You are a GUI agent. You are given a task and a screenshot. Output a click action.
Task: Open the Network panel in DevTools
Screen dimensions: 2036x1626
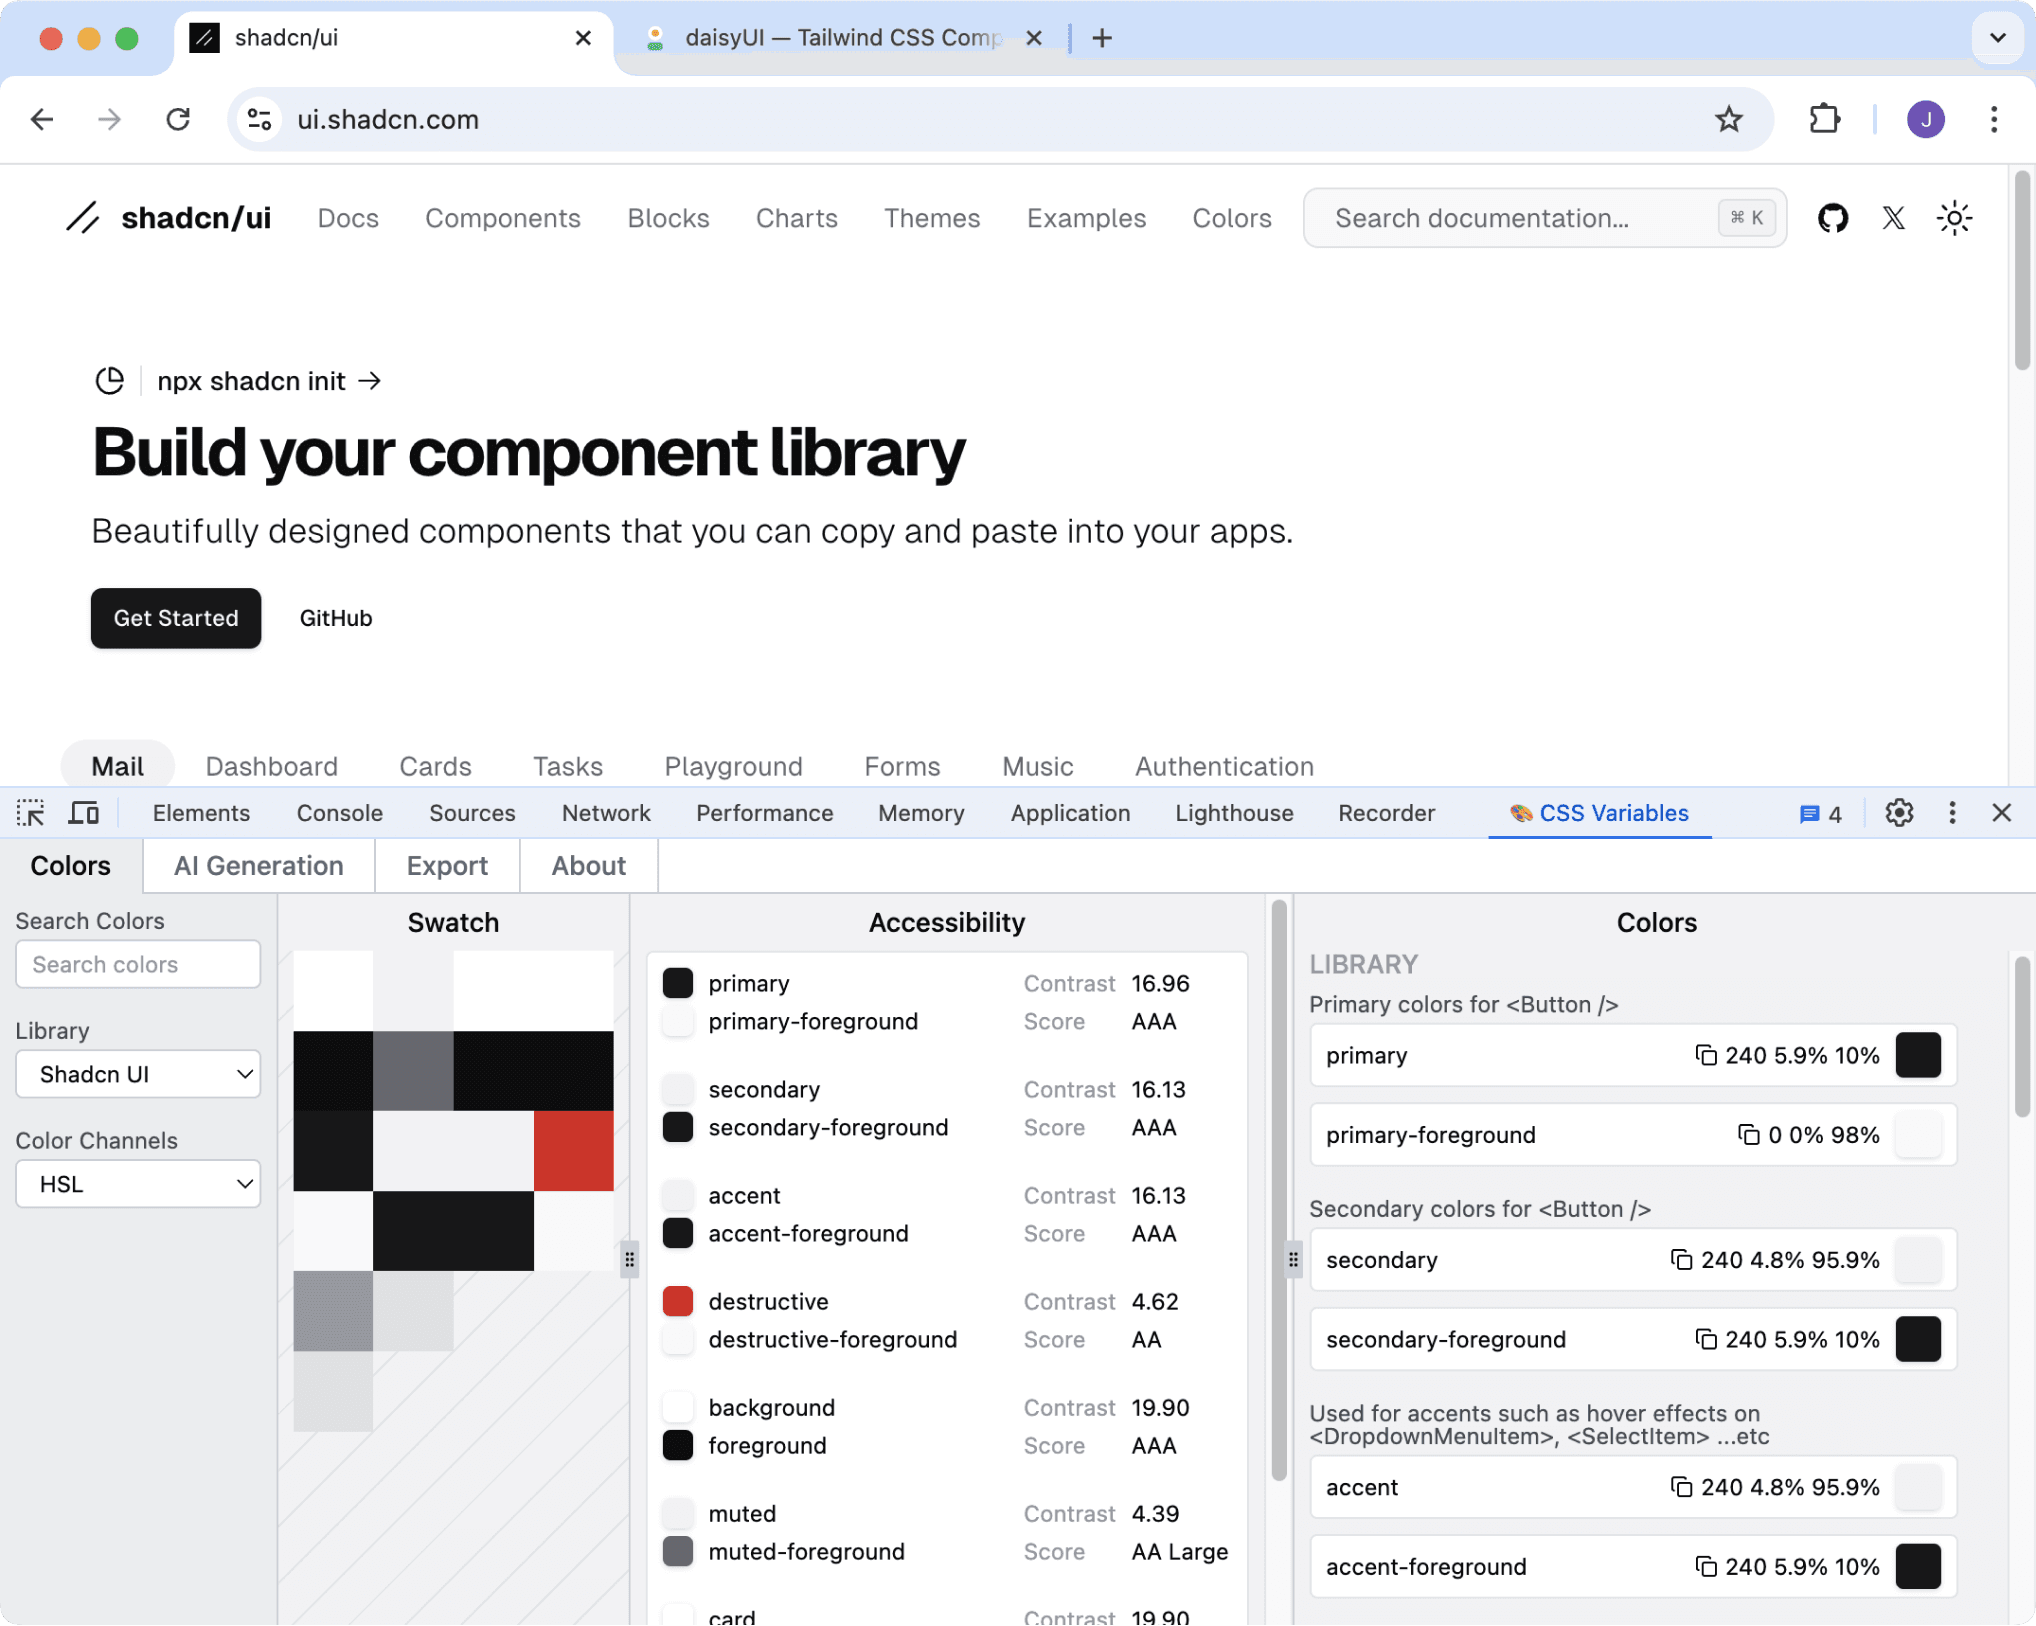click(x=606, y=813)
